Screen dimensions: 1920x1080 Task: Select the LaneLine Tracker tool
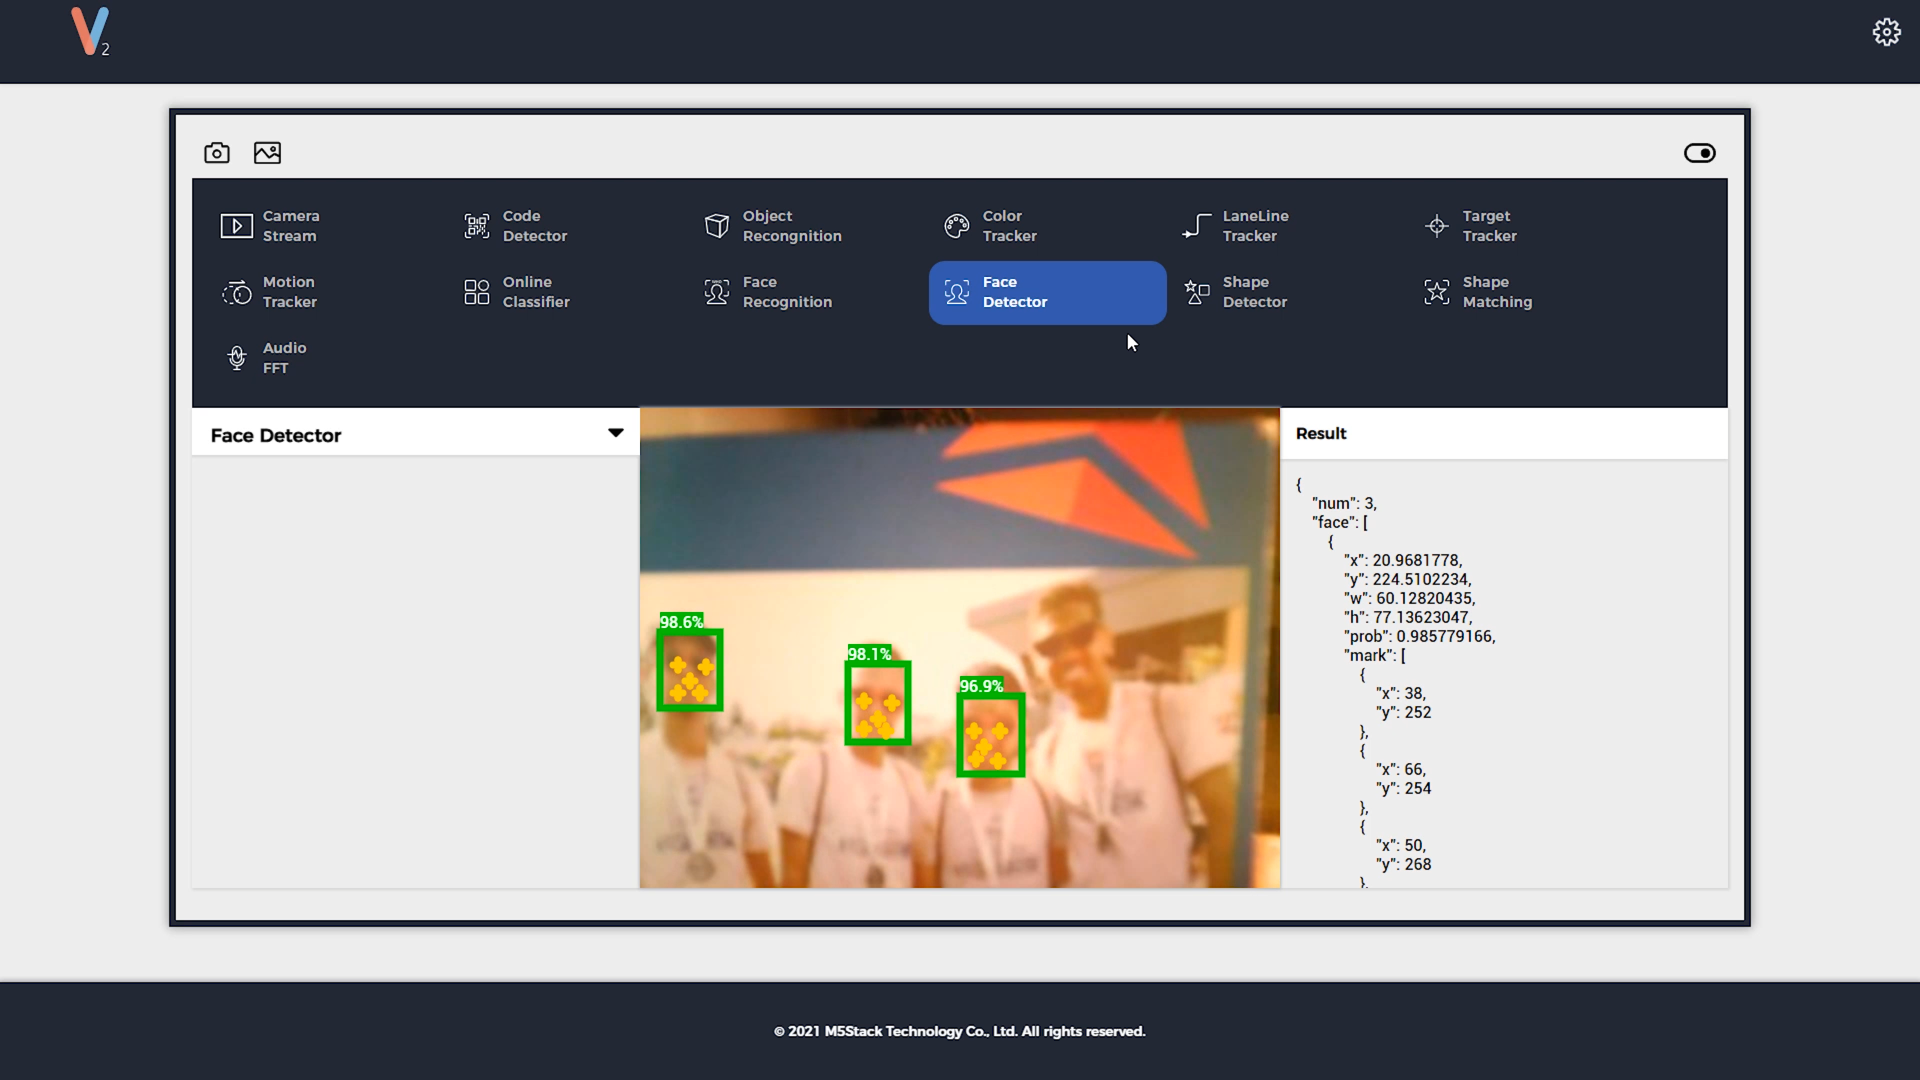point(1255,225)
